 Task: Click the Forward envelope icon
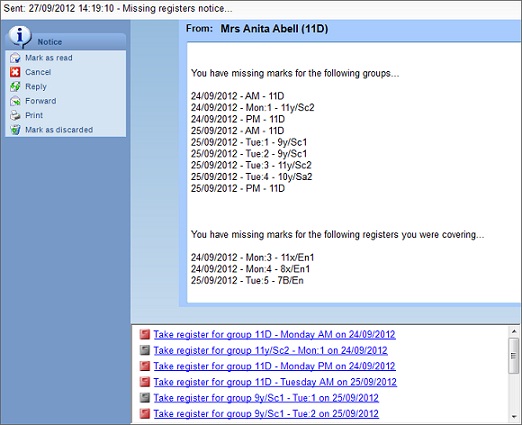15,101
